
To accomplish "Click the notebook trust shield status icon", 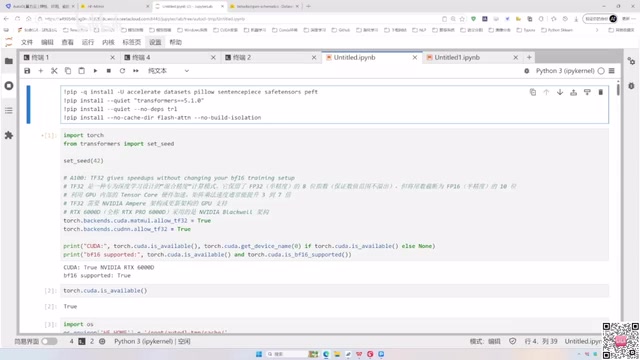I will click(x=513, y=341).
